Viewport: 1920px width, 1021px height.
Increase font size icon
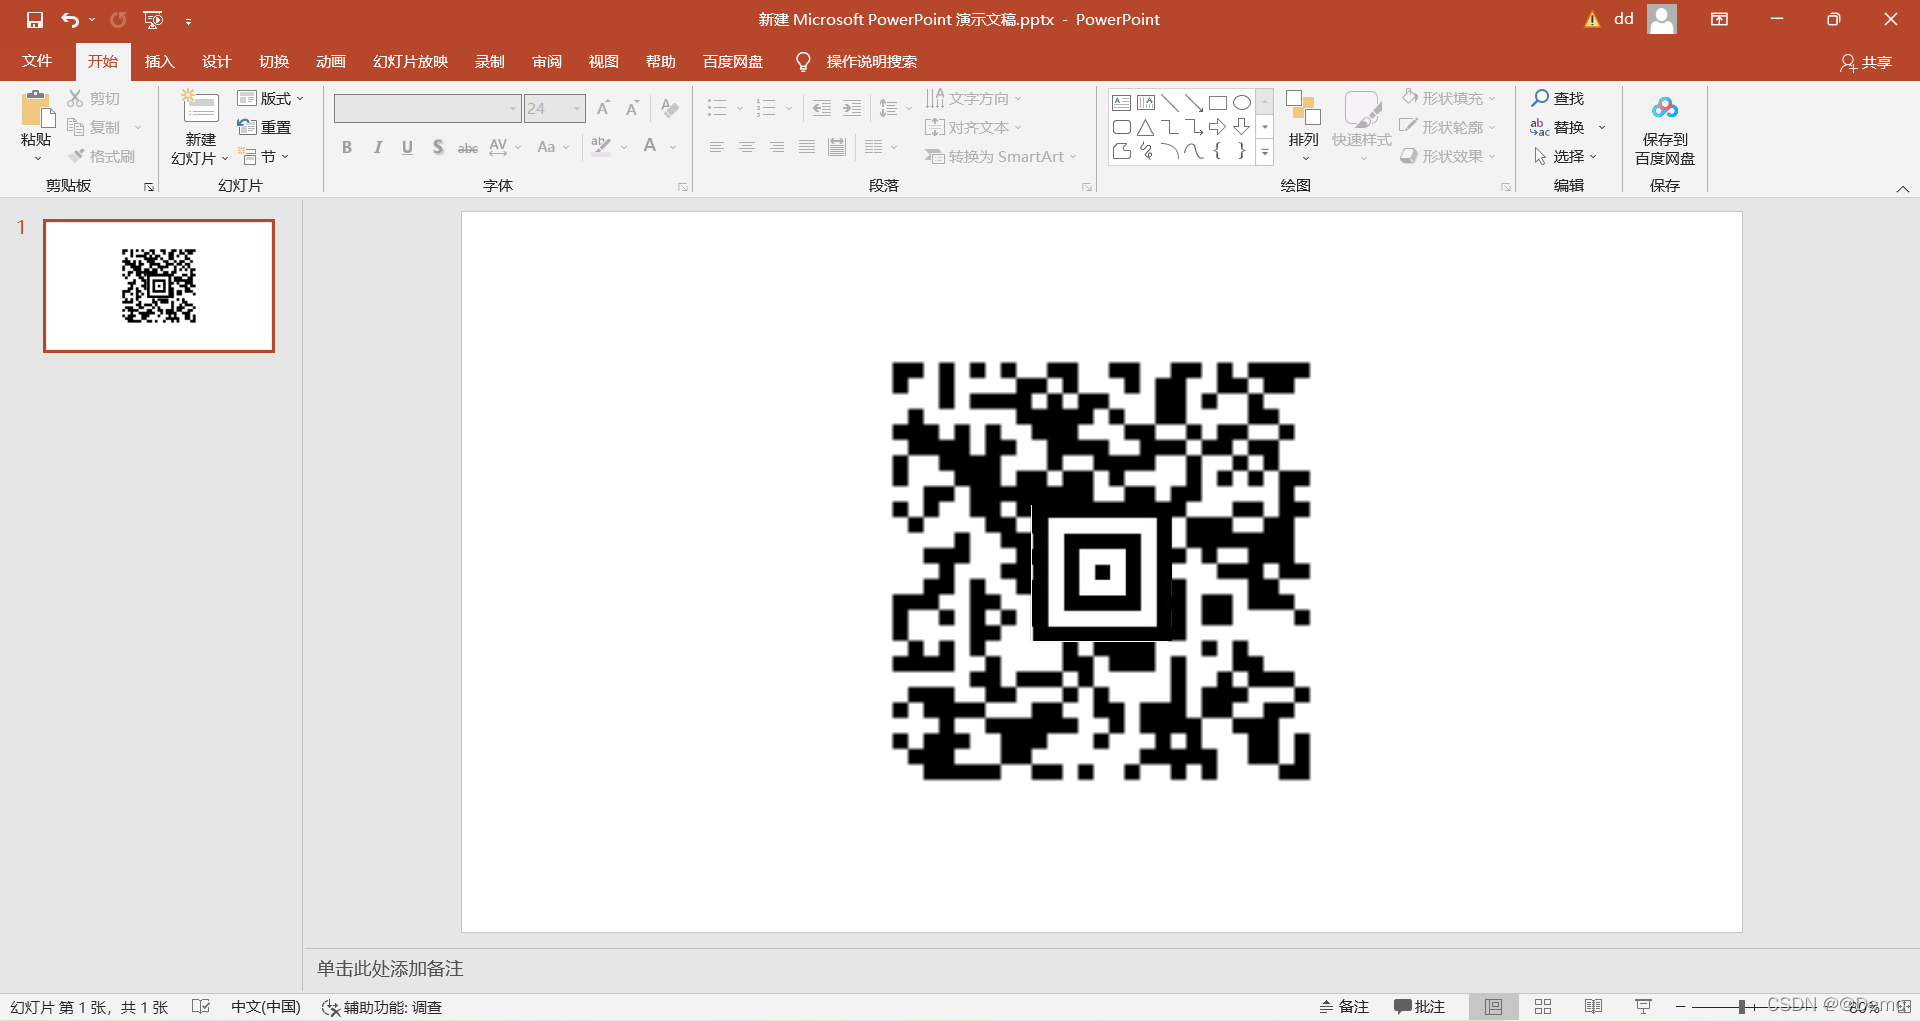[x=603, y=108]
